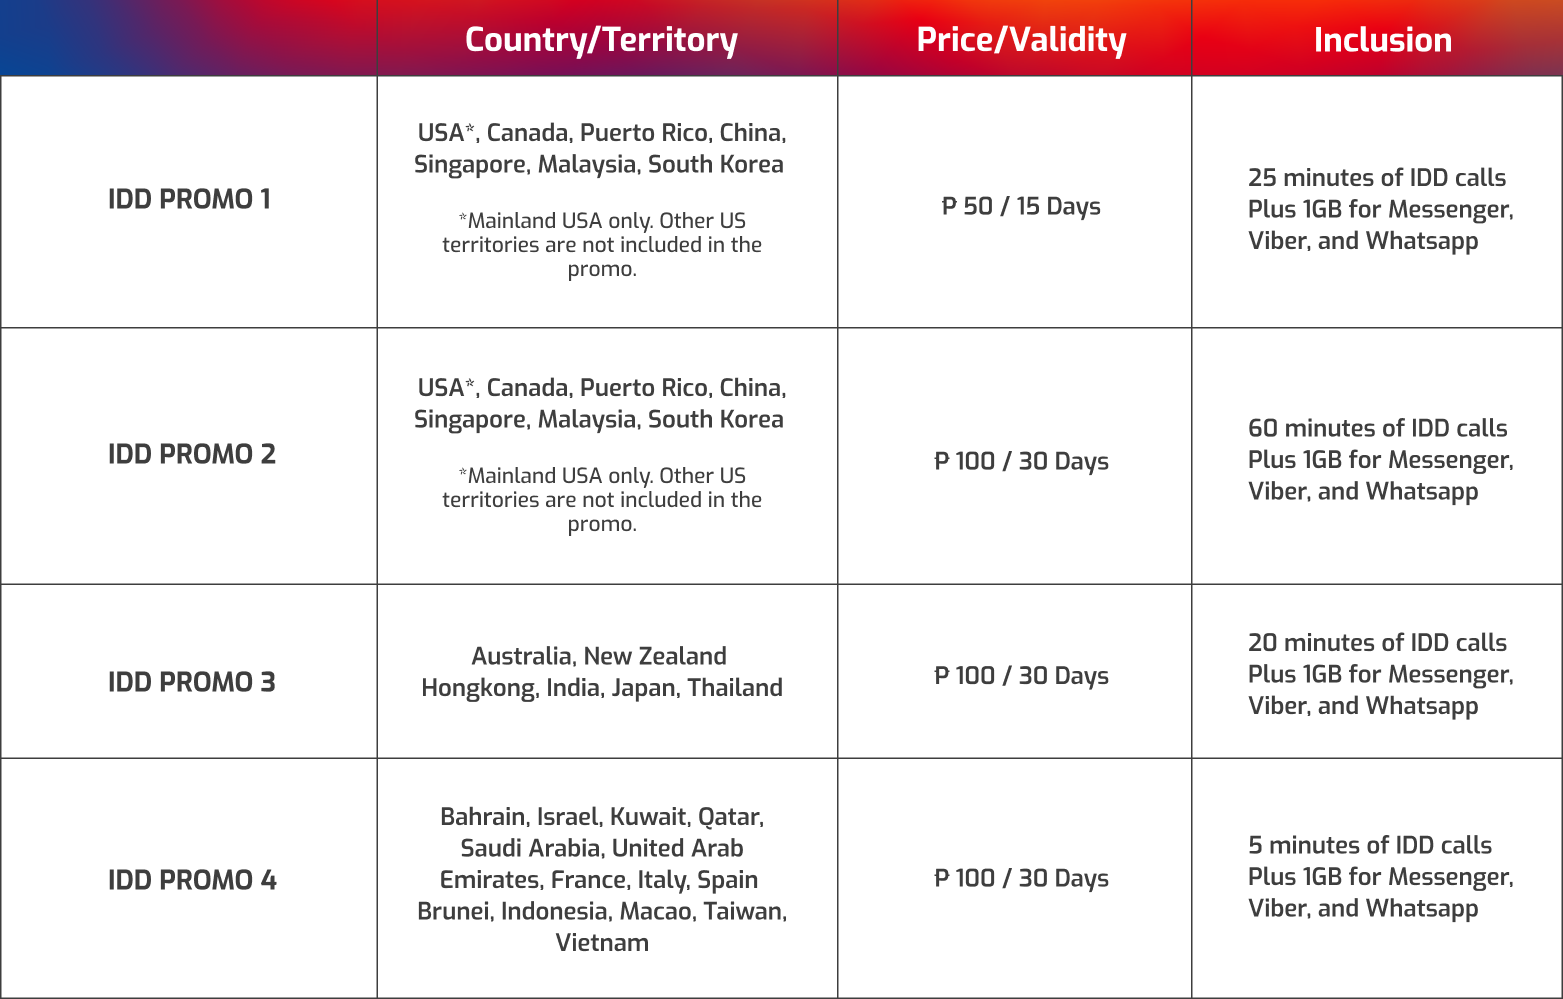Click the 60 minutes of IDD calls text

[x=1377, y=428]
